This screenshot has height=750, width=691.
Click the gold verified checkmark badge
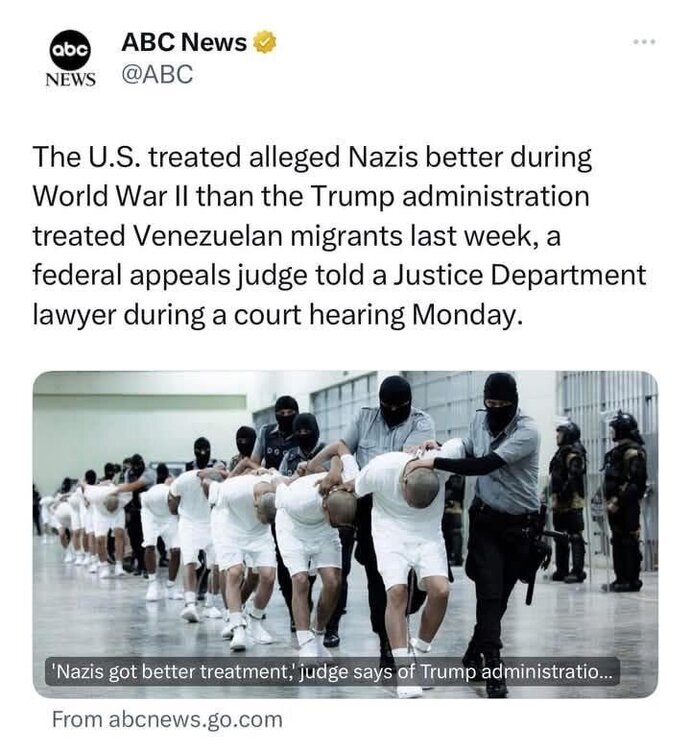[x=264, y=42]
